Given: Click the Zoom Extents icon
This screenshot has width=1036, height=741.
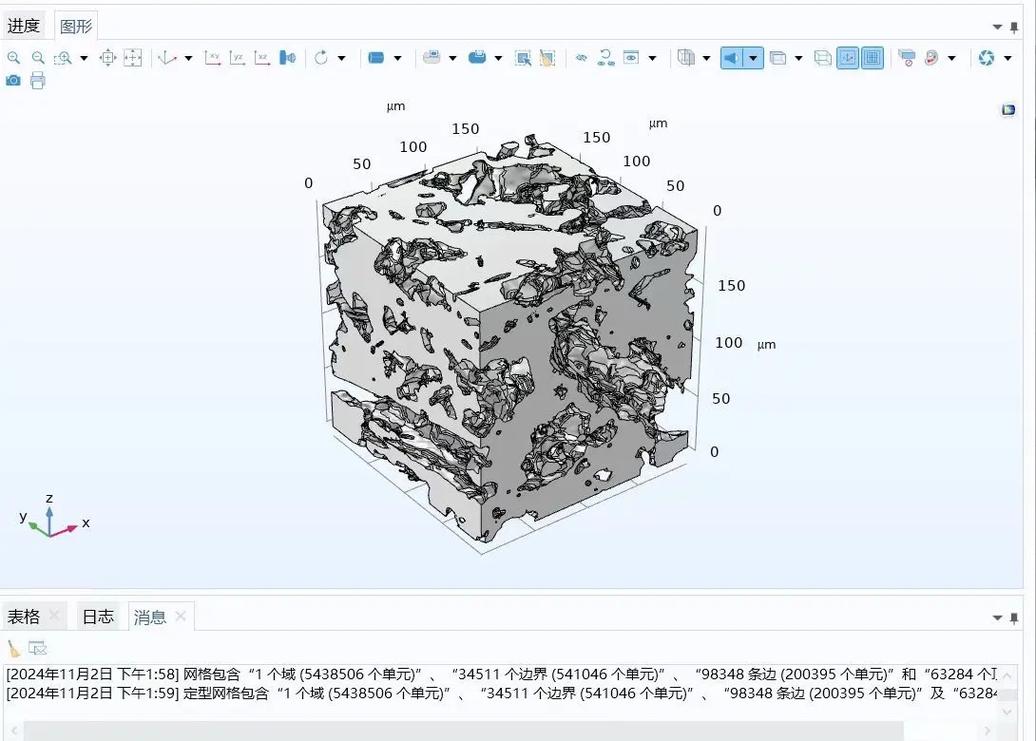Looking at the screenshot, I should 133,58.
